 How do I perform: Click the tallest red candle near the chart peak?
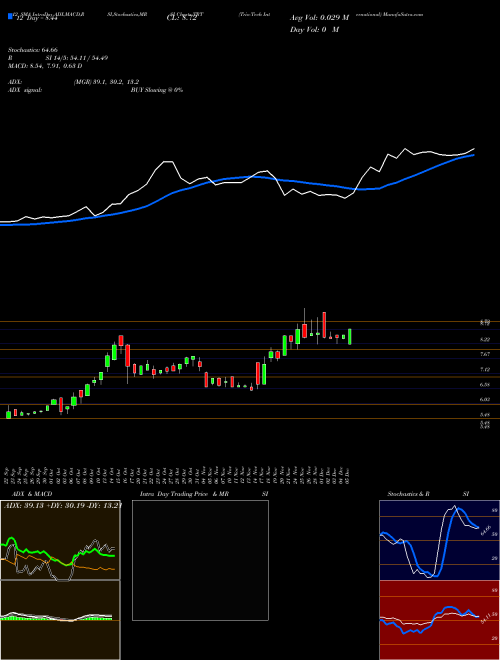coord(324,325)
